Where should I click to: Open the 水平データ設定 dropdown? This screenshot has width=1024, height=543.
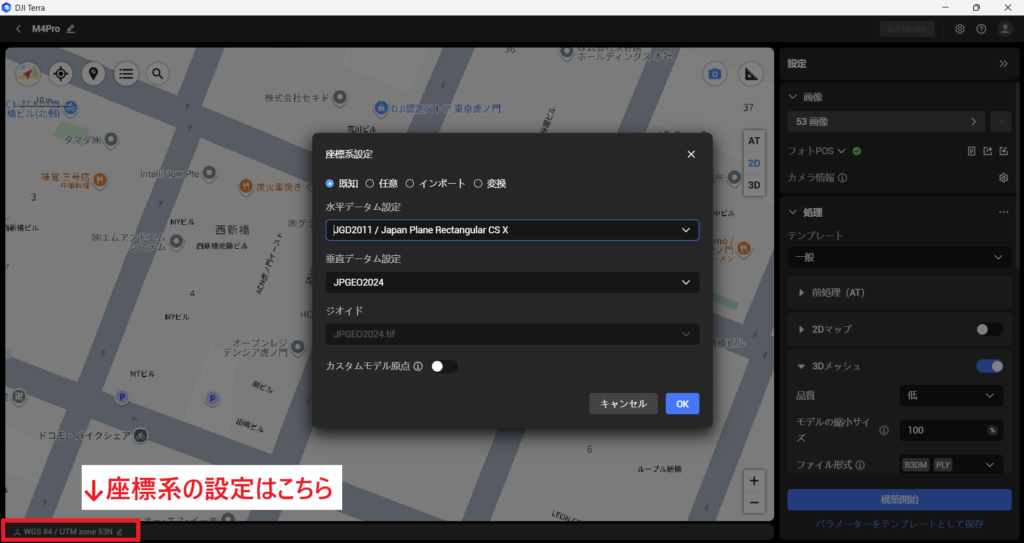[x=512, y=230]
